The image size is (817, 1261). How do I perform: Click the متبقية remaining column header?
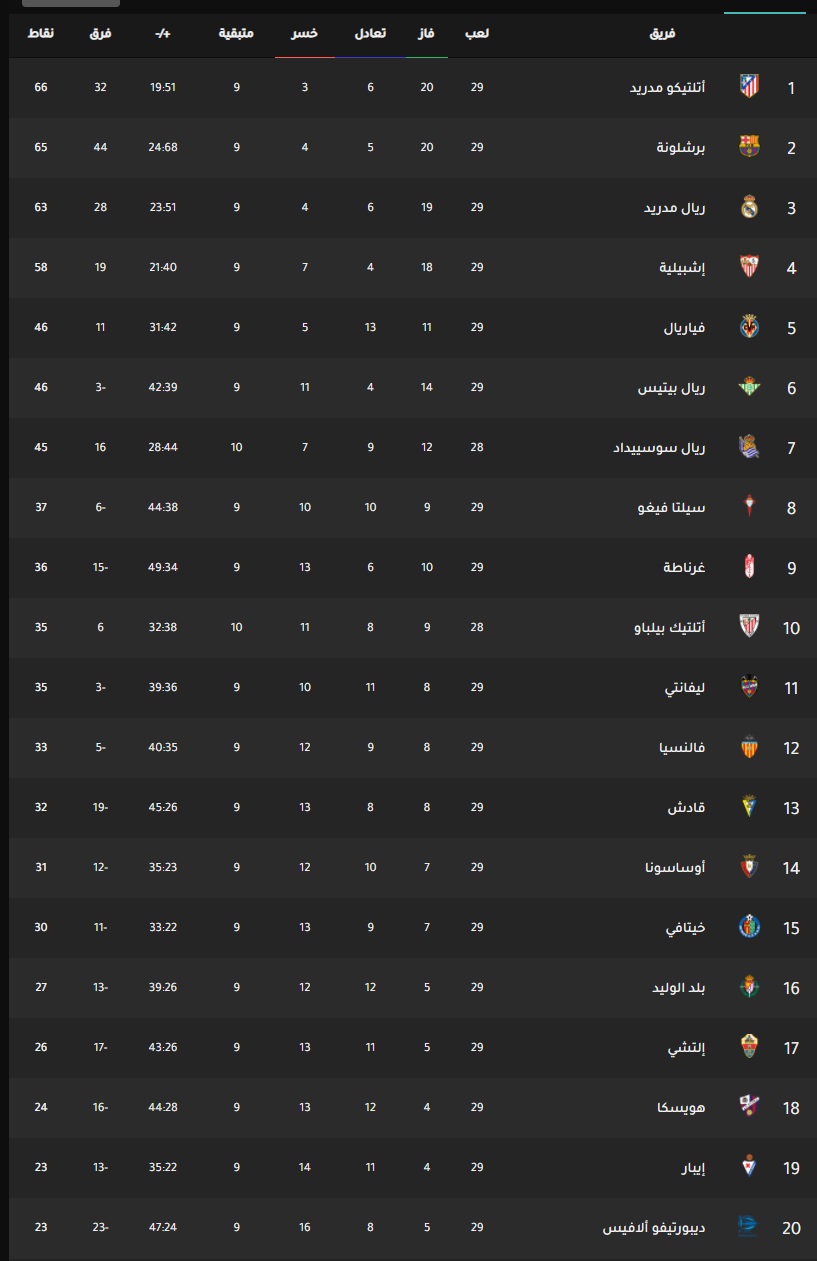(x=236, y=34)
